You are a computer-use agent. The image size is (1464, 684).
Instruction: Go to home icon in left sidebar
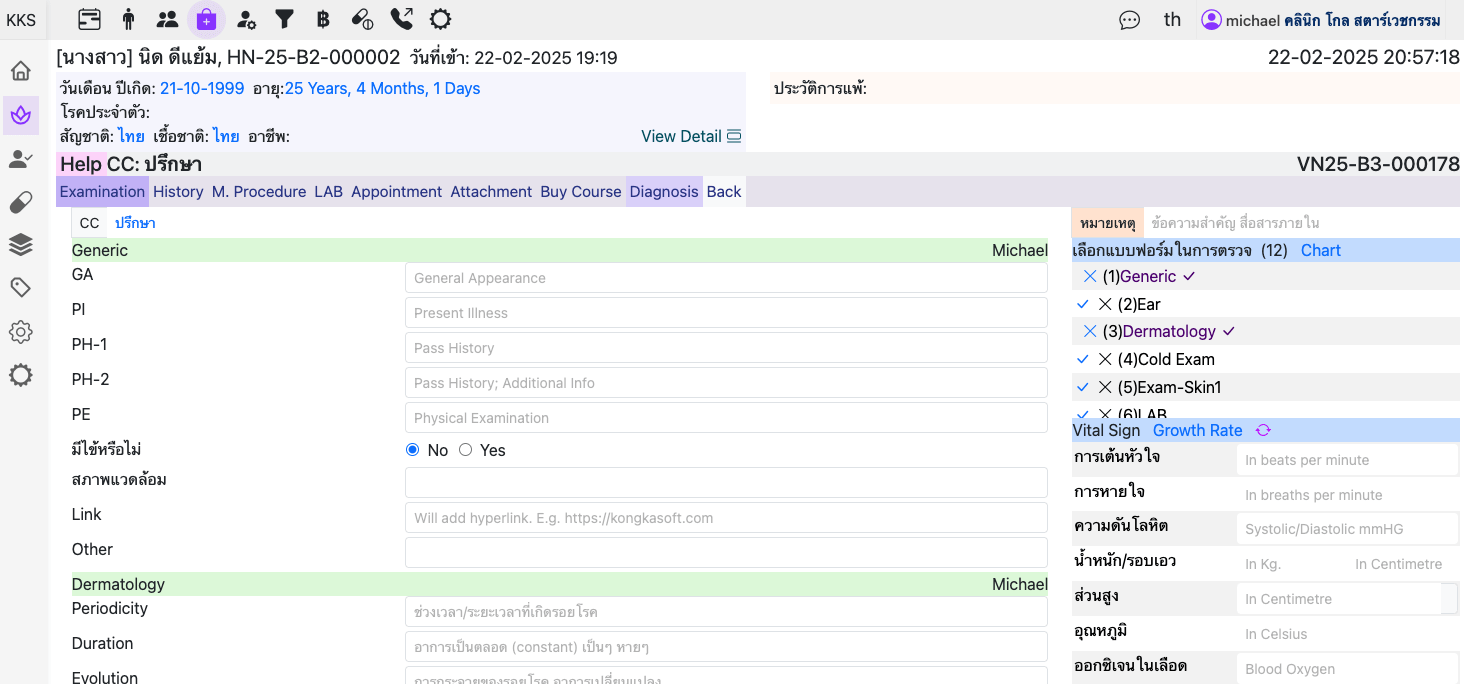point(21,71)
